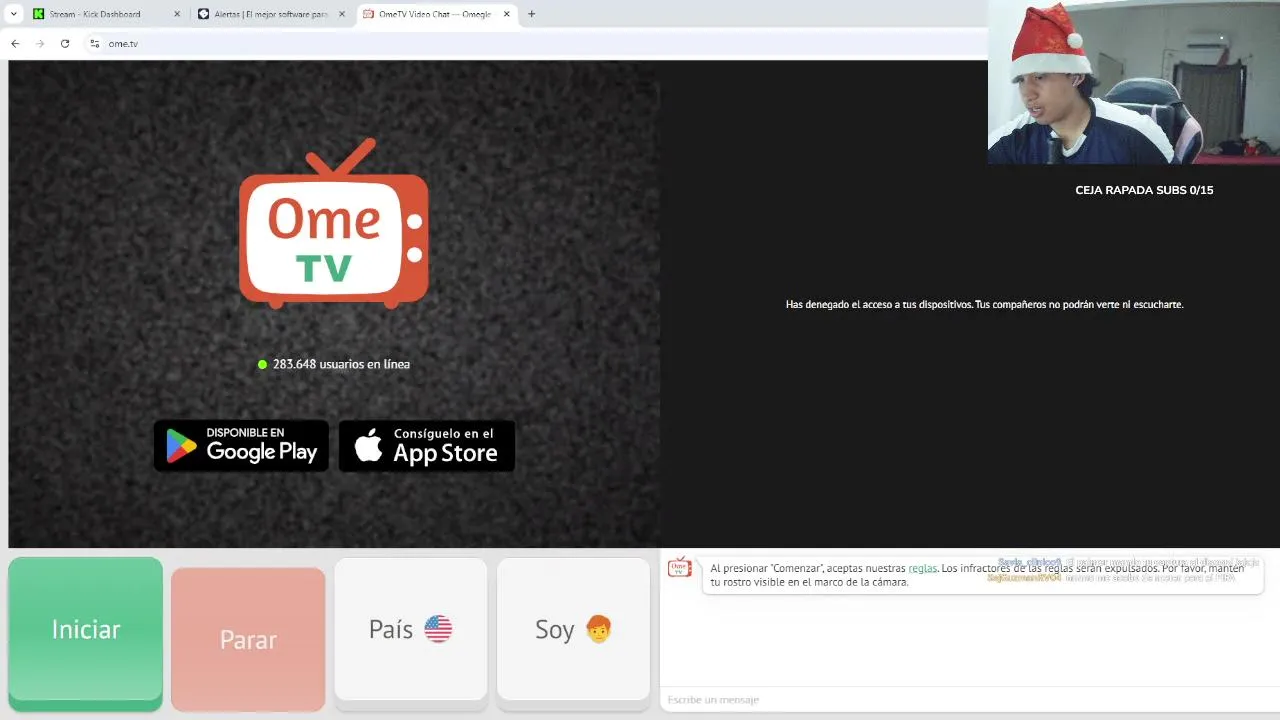1280x720 pixels.
Task: Click the green Iniciar button
Action: [x=85, y=633]
